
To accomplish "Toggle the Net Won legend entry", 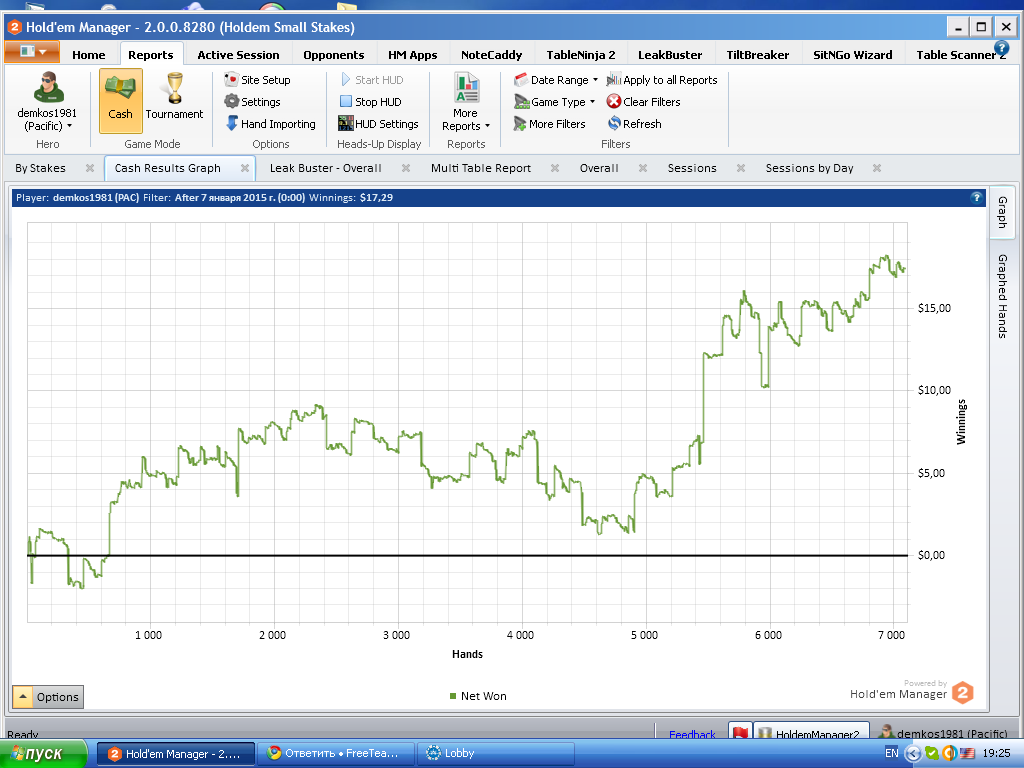I will pyautogui.click(x=478, y=696).
